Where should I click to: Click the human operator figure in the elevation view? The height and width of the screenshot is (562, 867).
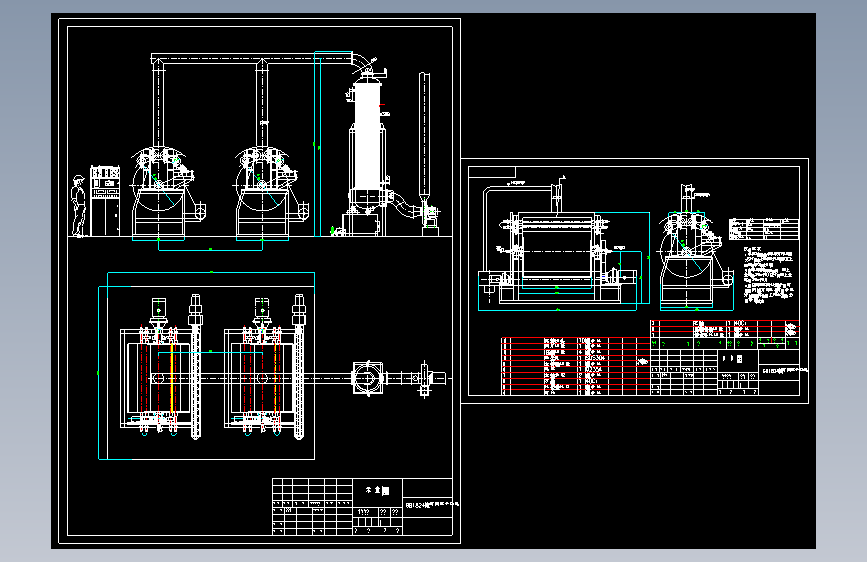click(79, 206)
